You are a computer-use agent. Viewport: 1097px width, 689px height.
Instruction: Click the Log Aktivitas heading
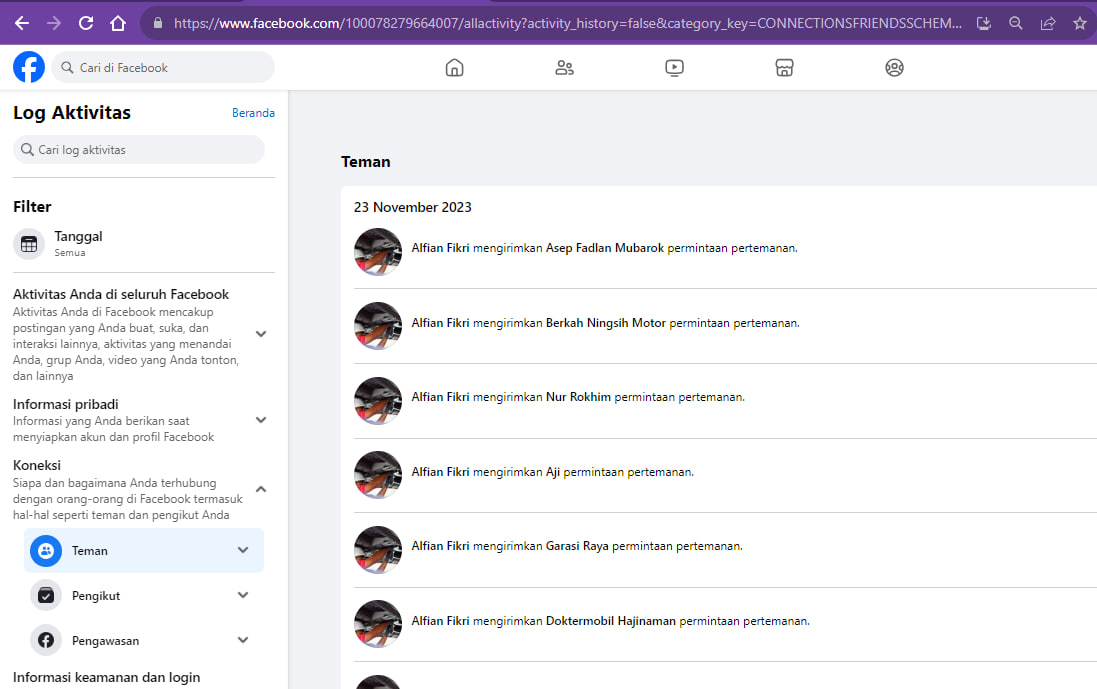click(x=72, y=113)
